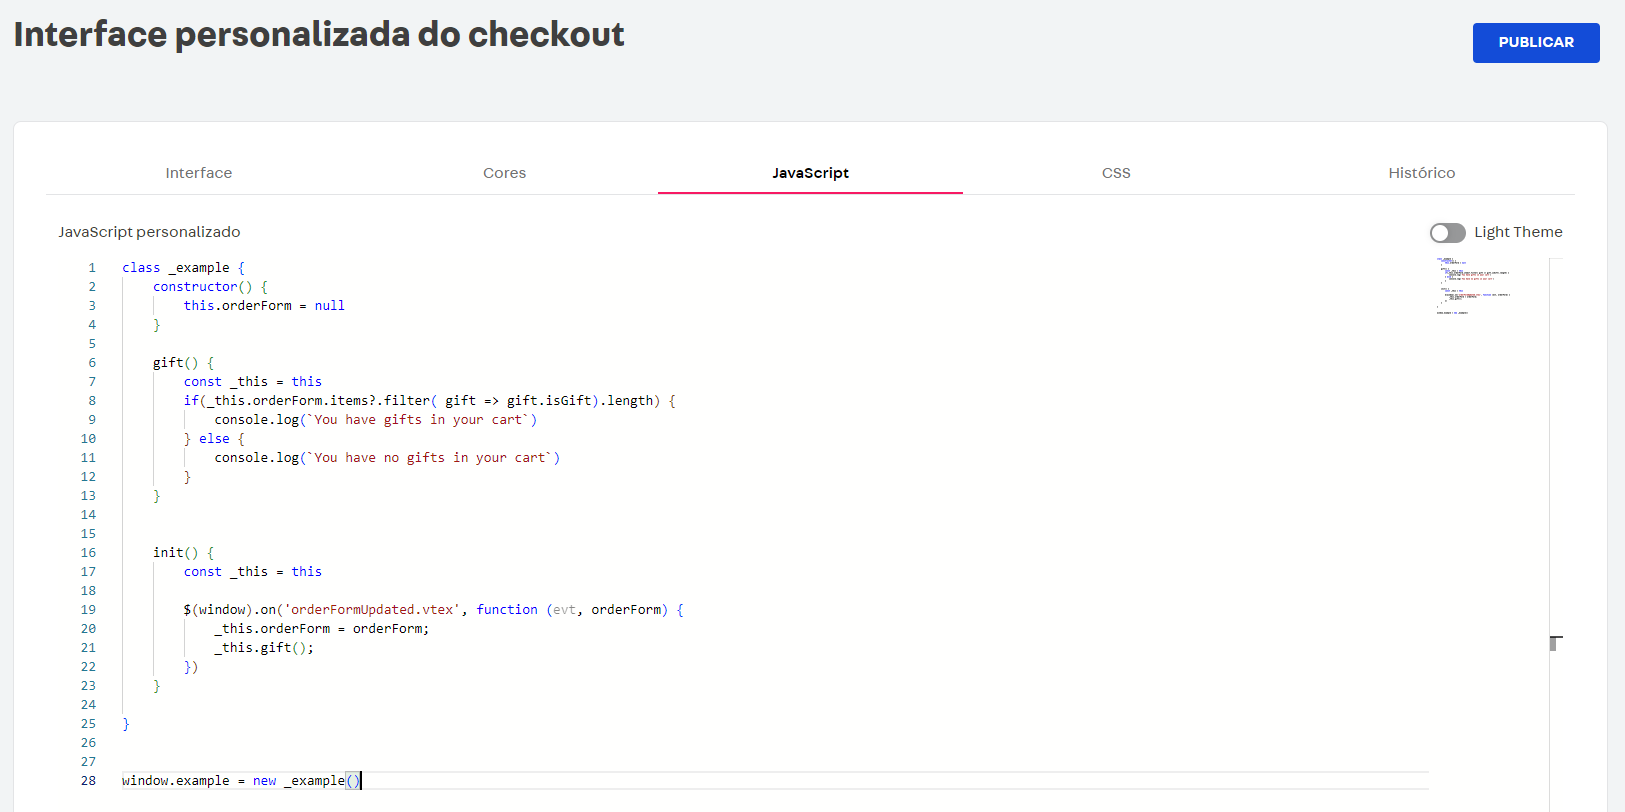Click the PUBLICAR button
This screenshot has width=1625, height=812.
point(1535,43)
